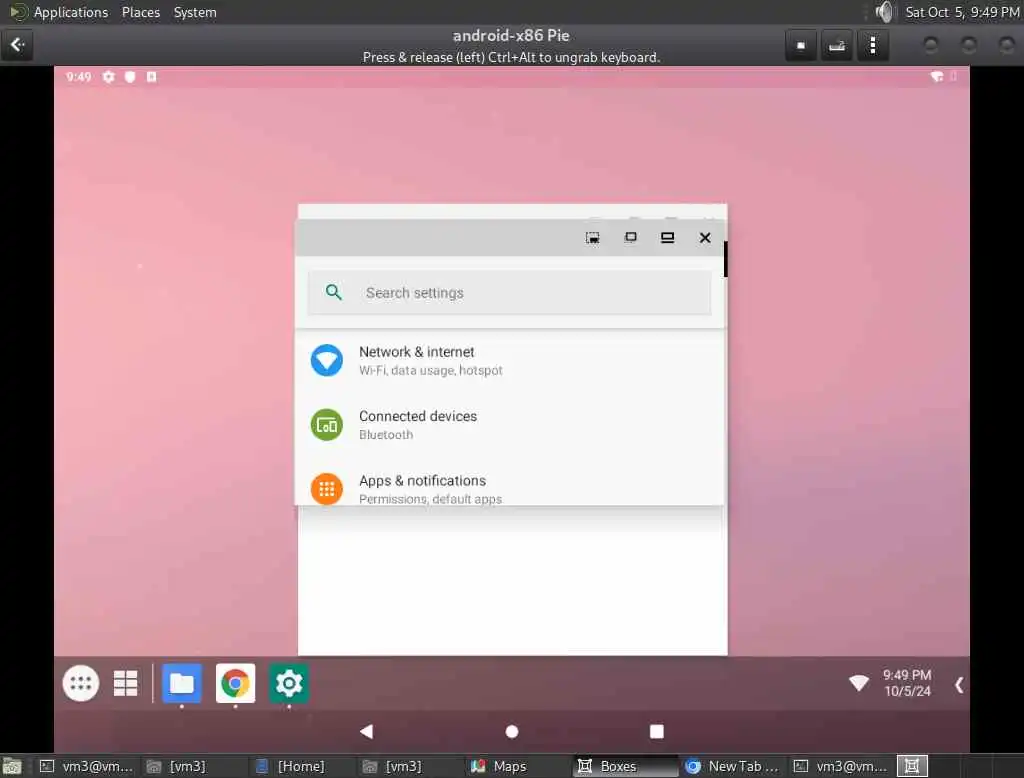Screen dimensions: 1024x778
Task: Click the volume speaker icon in top panel
Action: pyautogui.click(x=884, y=12)
